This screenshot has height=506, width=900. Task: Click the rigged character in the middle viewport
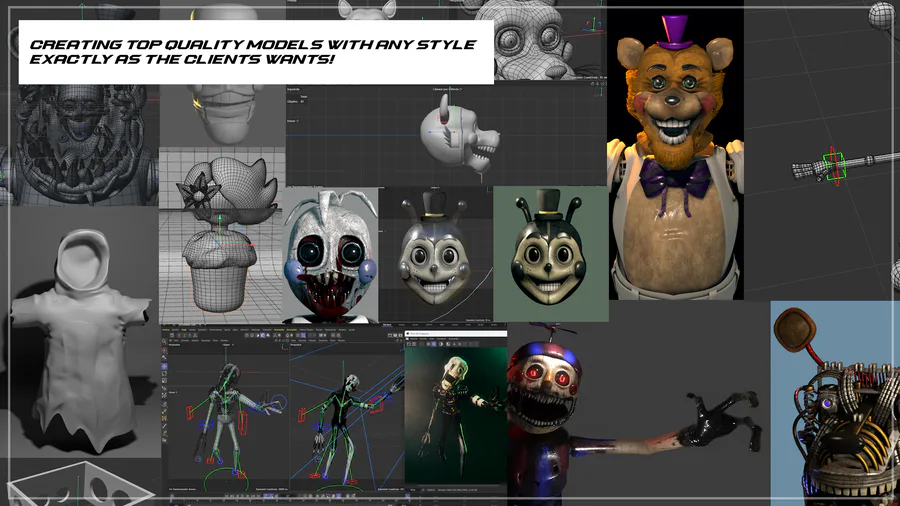coord(347,418)
